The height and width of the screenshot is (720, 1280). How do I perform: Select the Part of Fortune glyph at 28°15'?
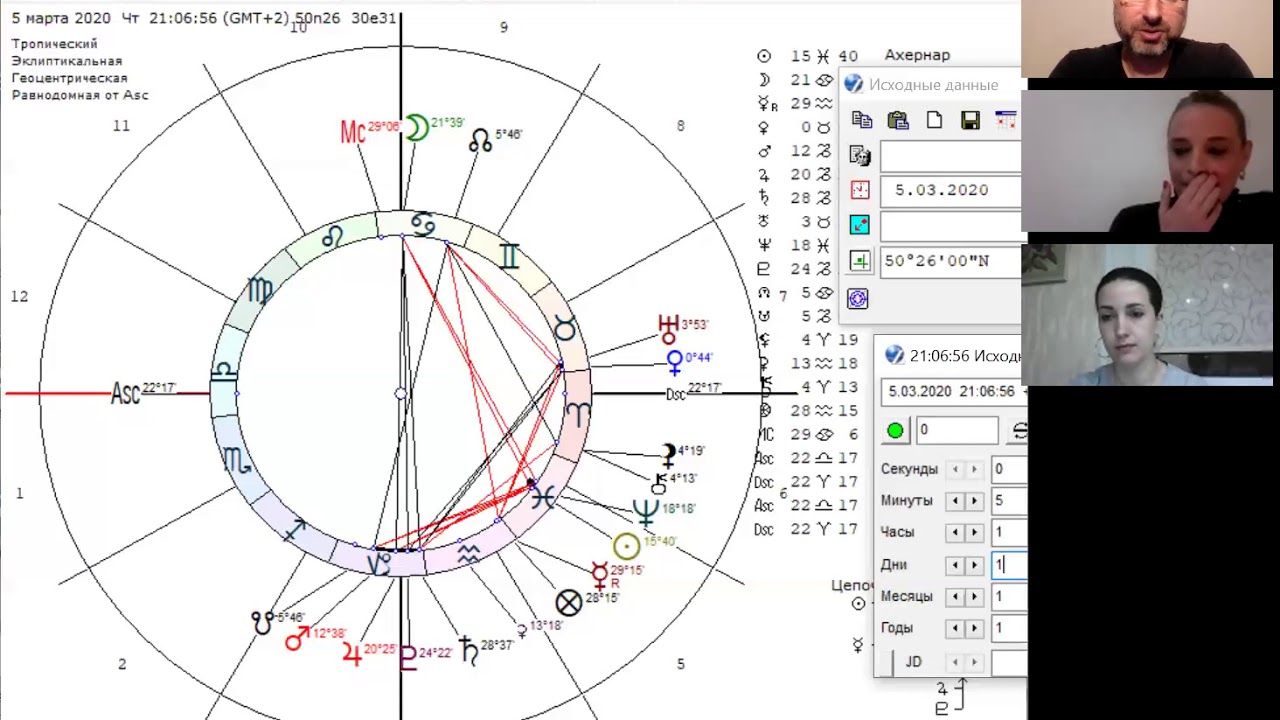[x=569, y=602]
